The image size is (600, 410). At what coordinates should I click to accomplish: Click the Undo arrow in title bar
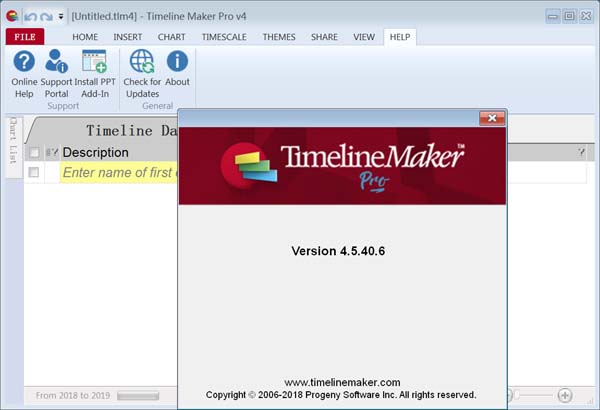tap(30, 16)
